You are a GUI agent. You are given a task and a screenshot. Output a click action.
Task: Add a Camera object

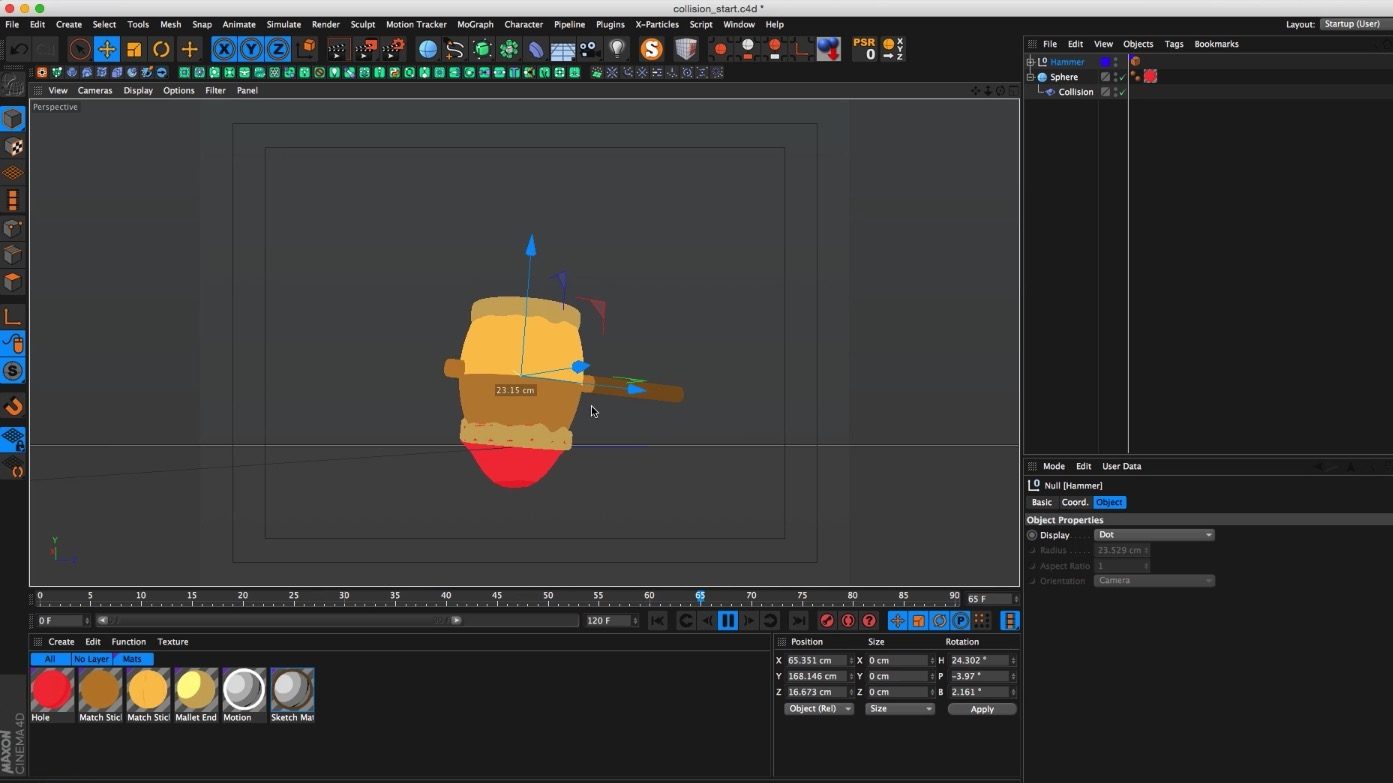tap(590, 49)
